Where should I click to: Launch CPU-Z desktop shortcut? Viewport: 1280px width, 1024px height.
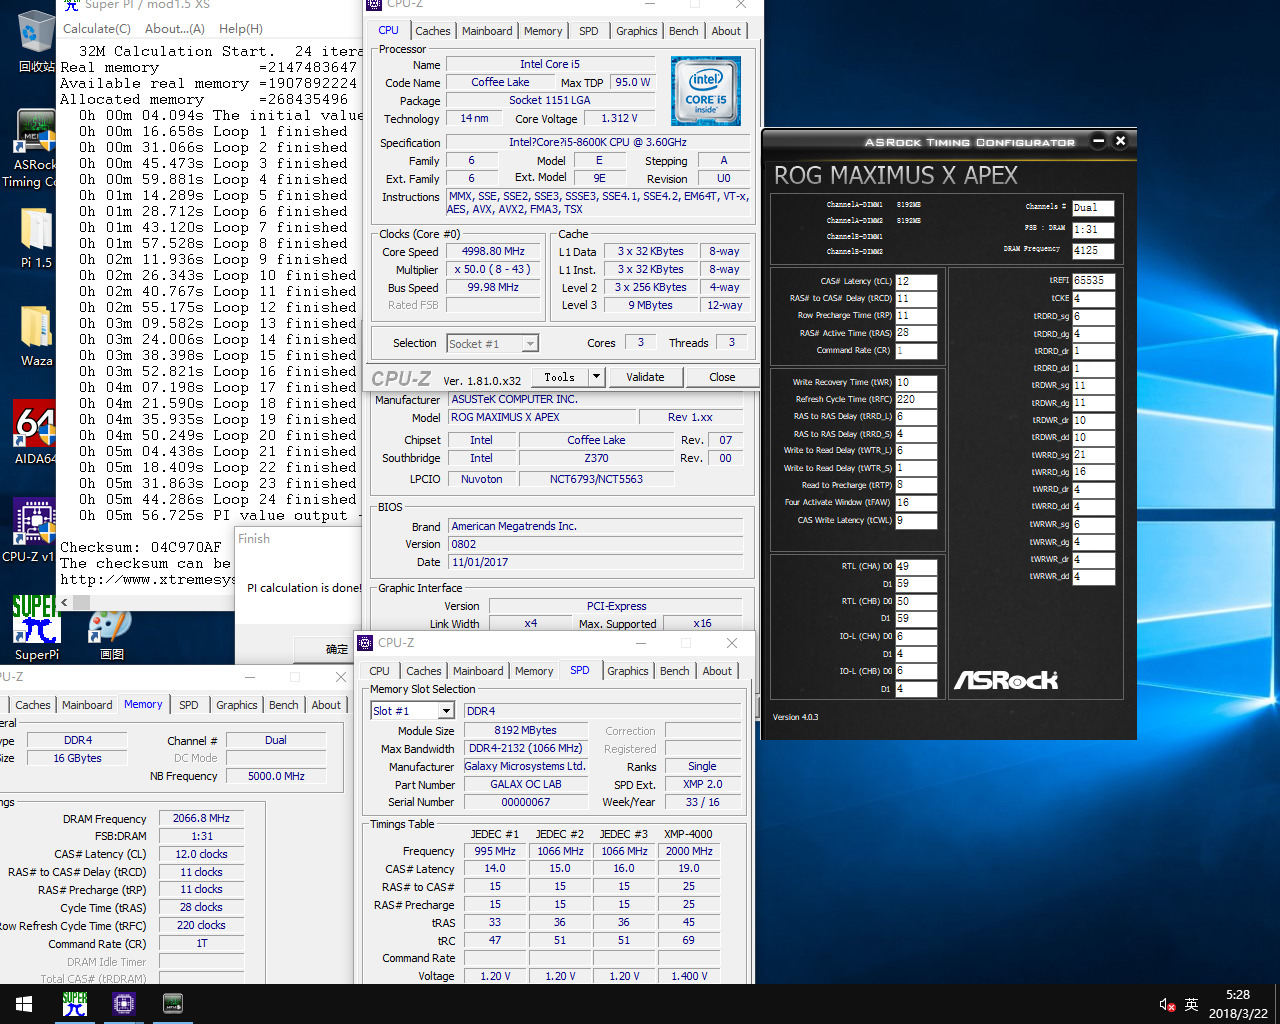(x=34, y=531)
